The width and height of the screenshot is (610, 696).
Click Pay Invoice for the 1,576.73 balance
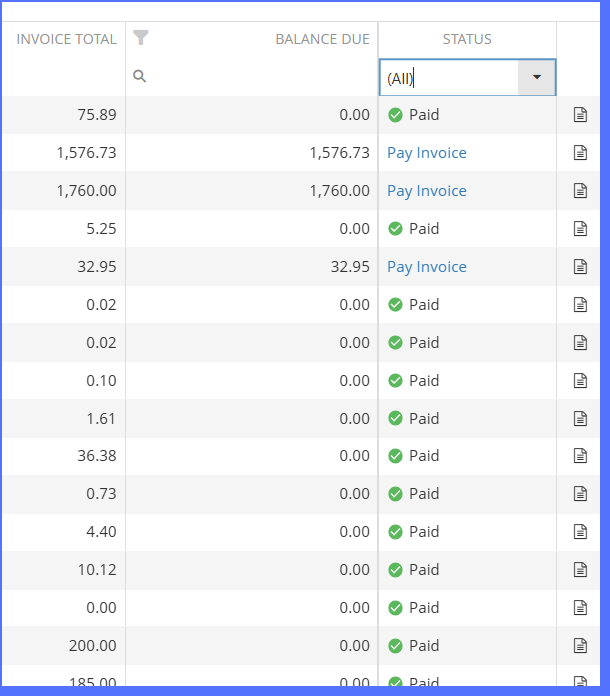(x=427, y=153)
